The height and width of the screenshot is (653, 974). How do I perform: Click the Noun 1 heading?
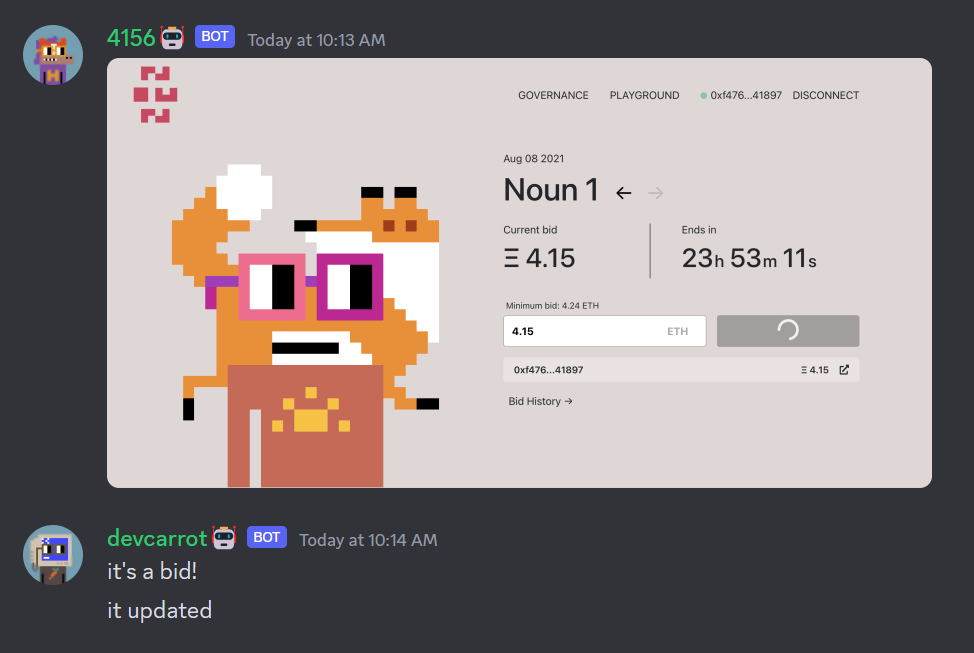551,190
